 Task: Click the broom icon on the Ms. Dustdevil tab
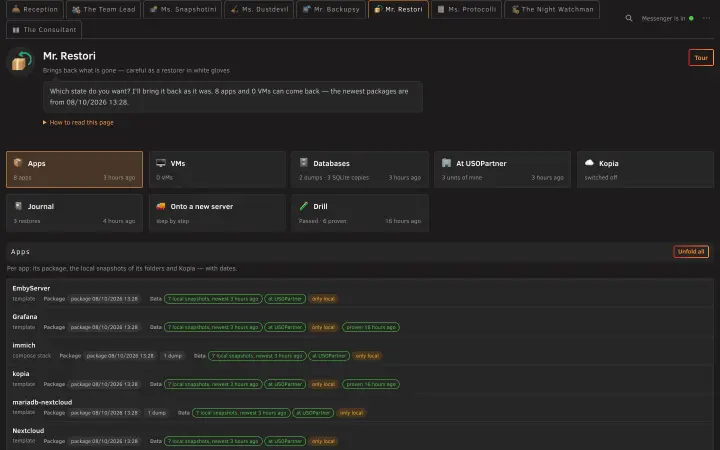tap(235, 9)
